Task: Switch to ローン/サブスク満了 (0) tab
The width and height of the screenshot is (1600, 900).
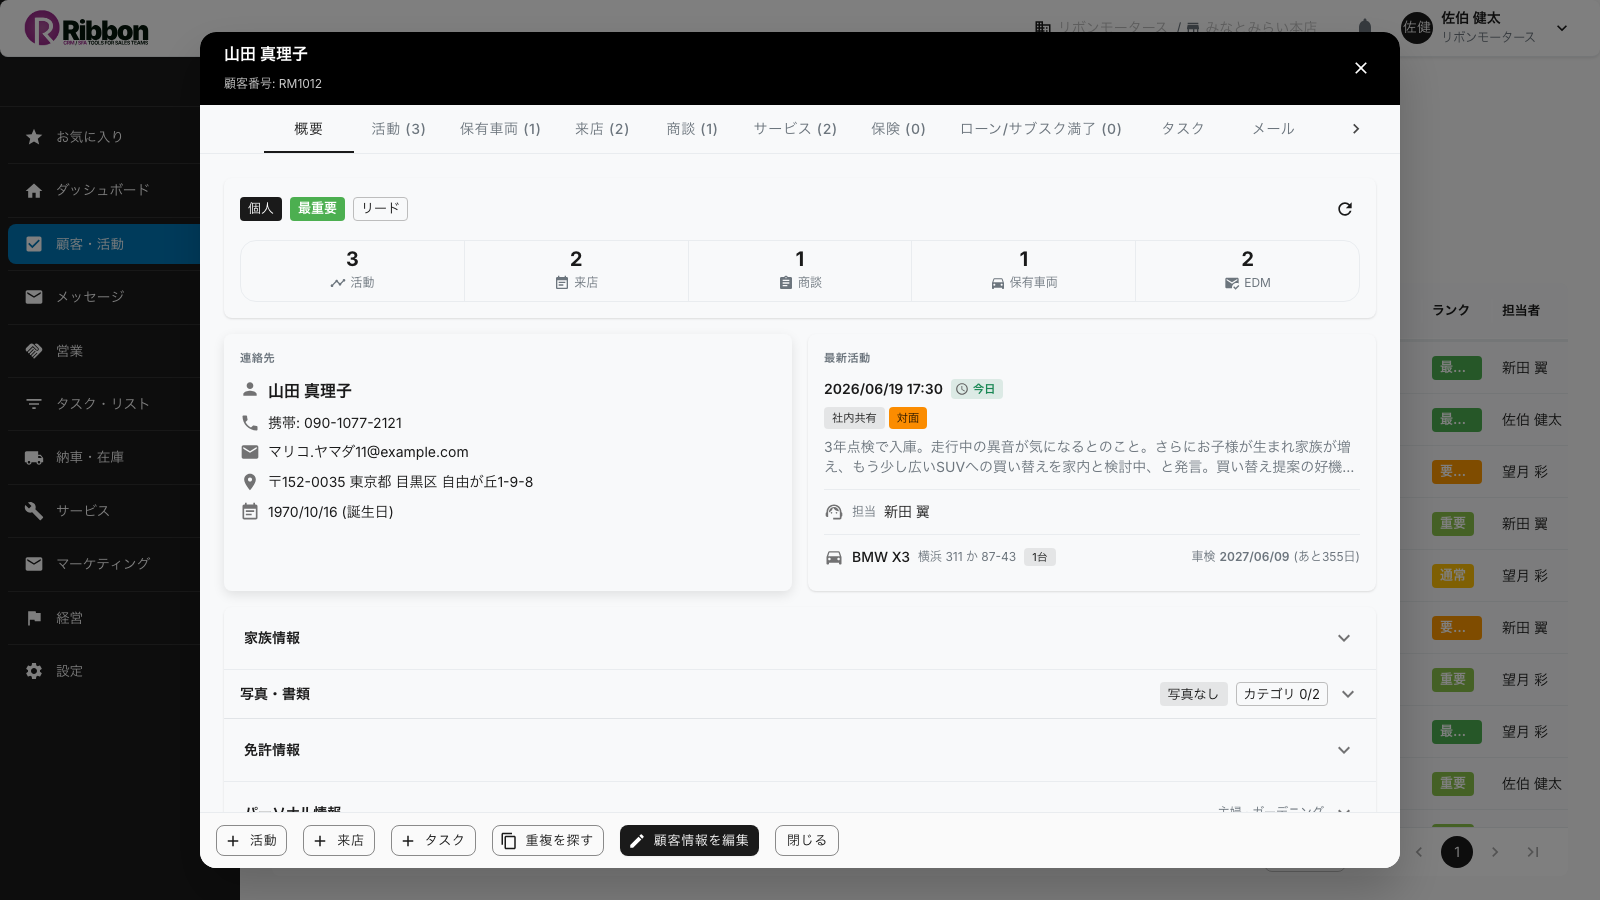Action: click(1041, 129)
